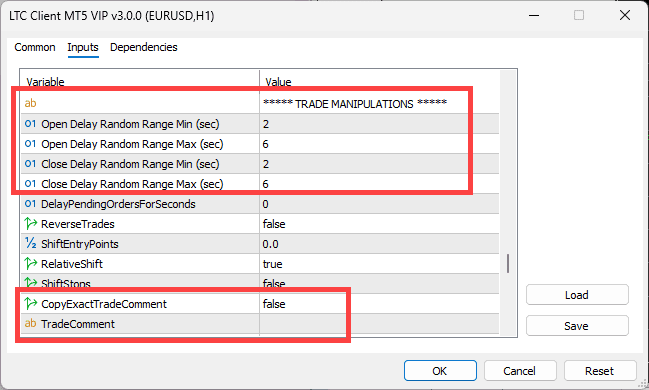The height and width of the screenshot is (390, 649).
Task: Click the OK button
Action: [x=440, y=371]
